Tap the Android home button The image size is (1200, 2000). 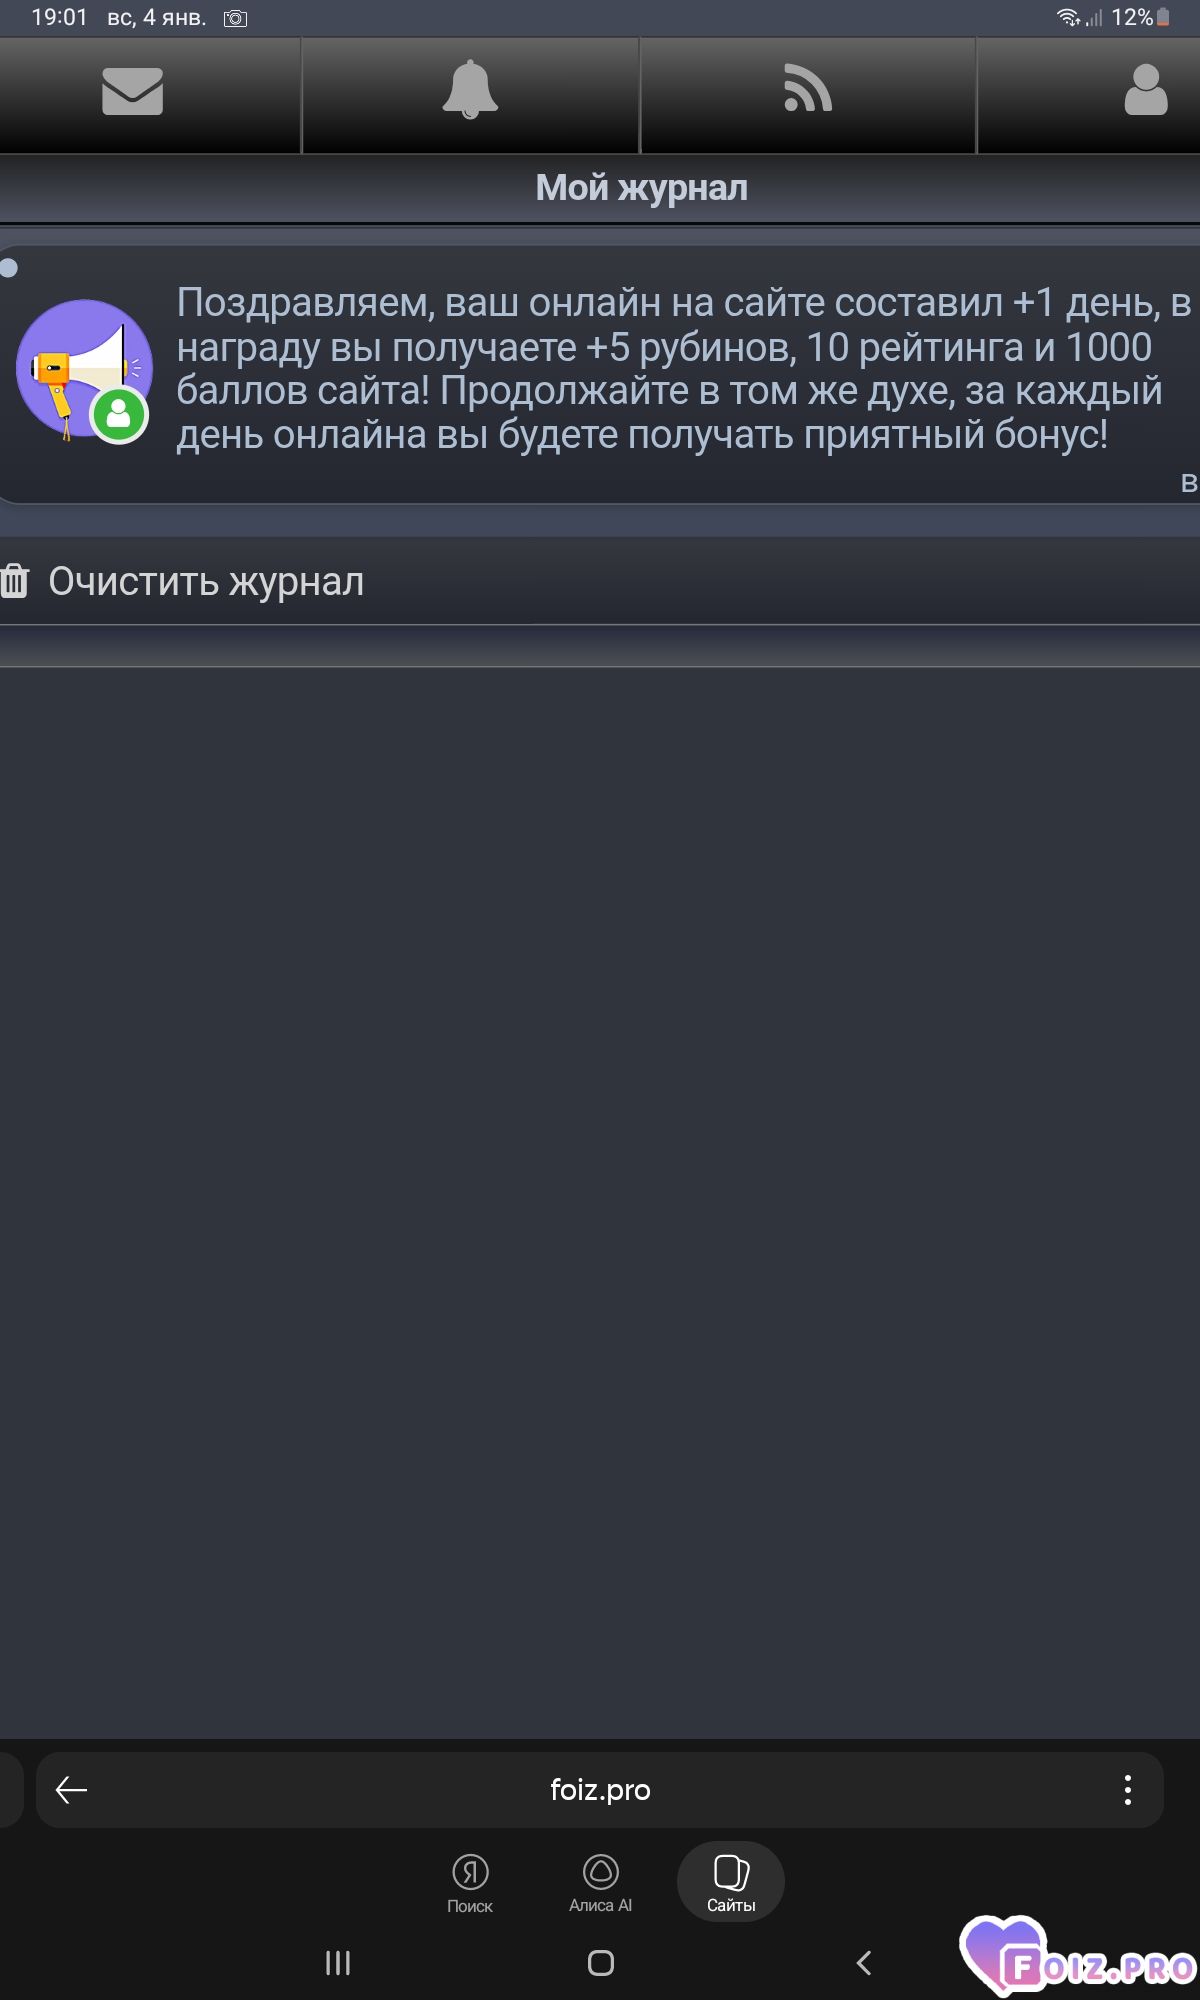click(x=601, y=1963)
